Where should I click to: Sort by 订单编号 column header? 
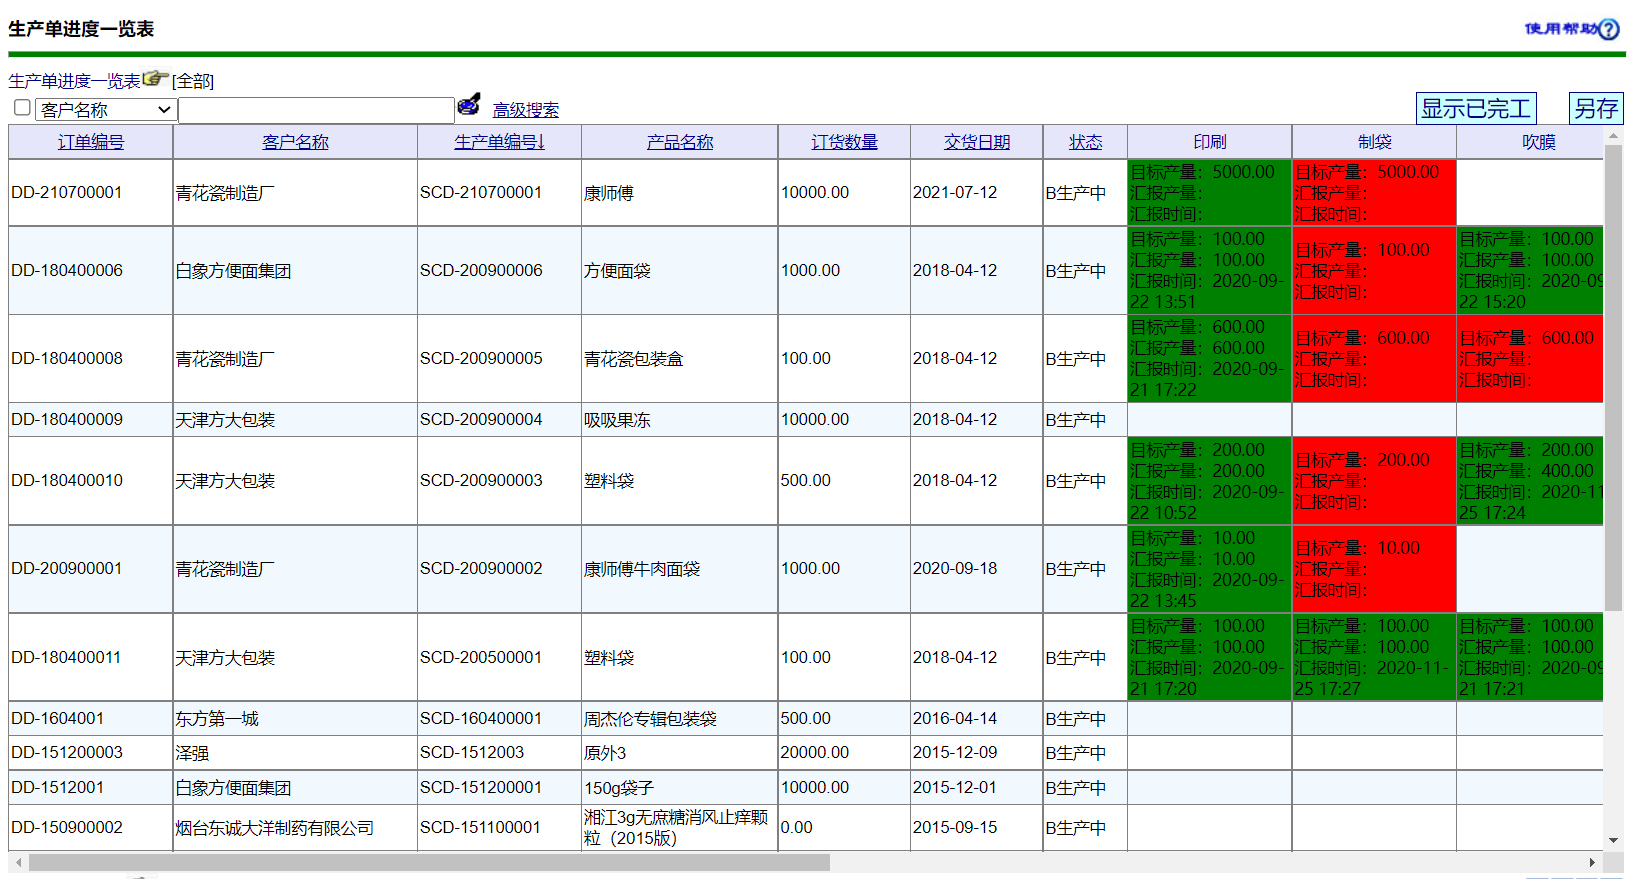pos(91,142)
